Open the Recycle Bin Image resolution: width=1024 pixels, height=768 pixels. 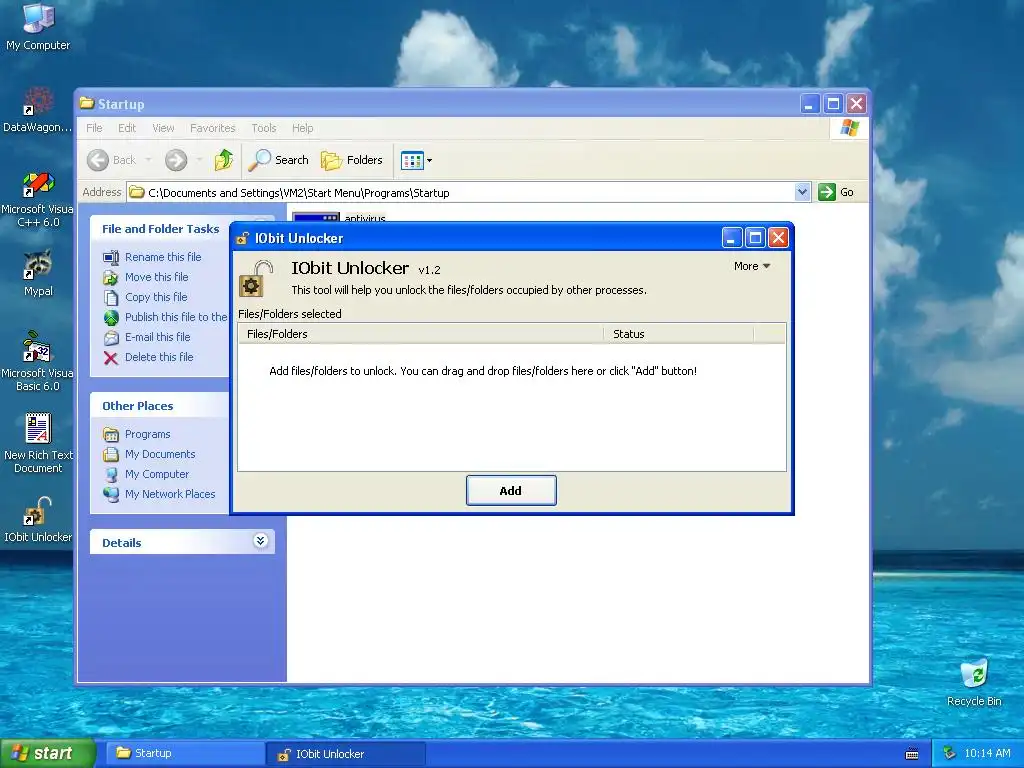point(974,683)
